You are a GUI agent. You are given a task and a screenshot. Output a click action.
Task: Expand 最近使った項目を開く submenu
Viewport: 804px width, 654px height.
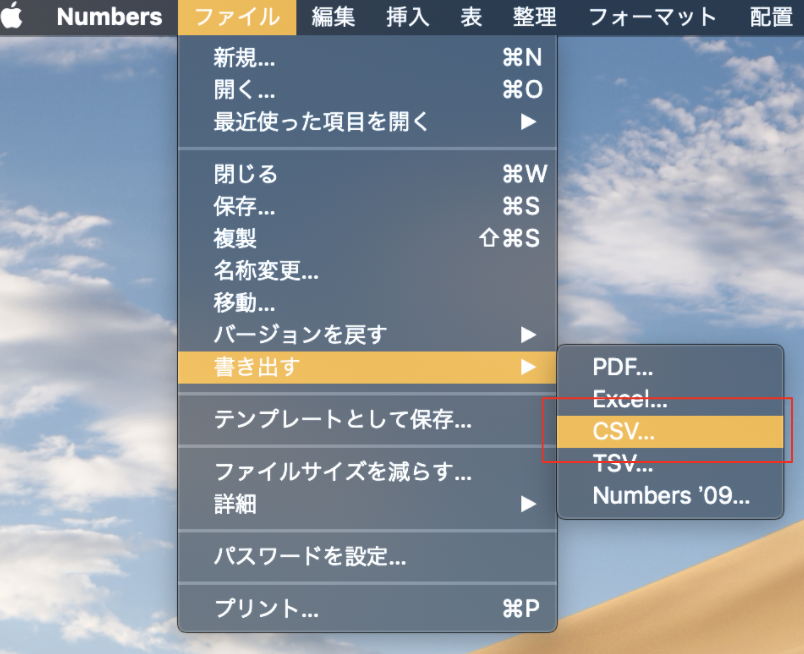[x=367, y=122]
